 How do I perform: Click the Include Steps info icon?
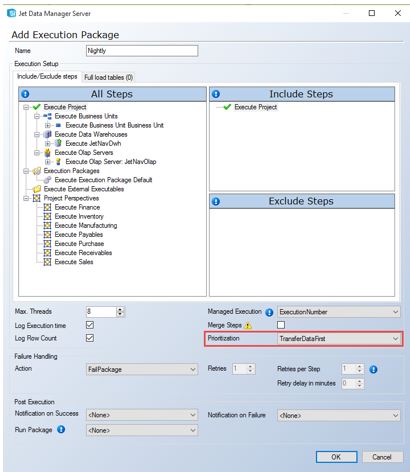click(x=216, y=94)
